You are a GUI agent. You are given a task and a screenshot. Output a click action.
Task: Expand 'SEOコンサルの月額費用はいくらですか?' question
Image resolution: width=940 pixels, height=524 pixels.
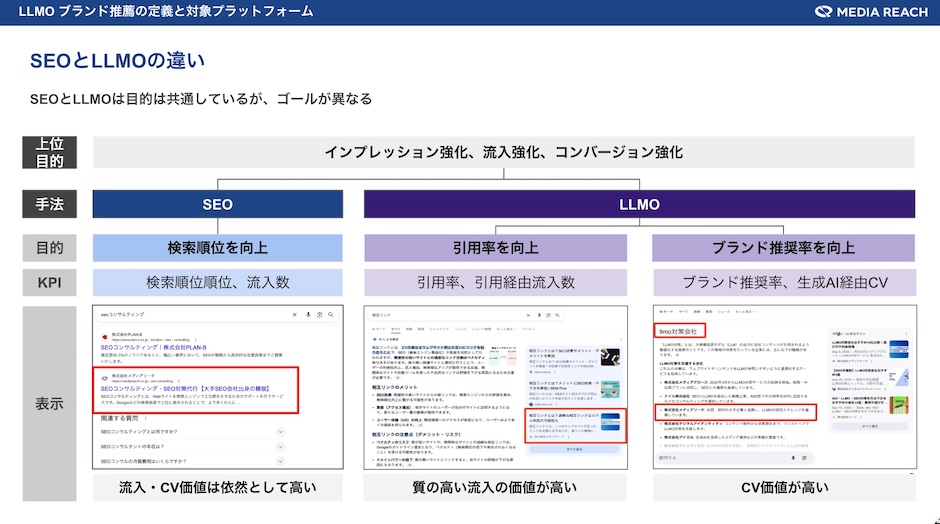280,461
